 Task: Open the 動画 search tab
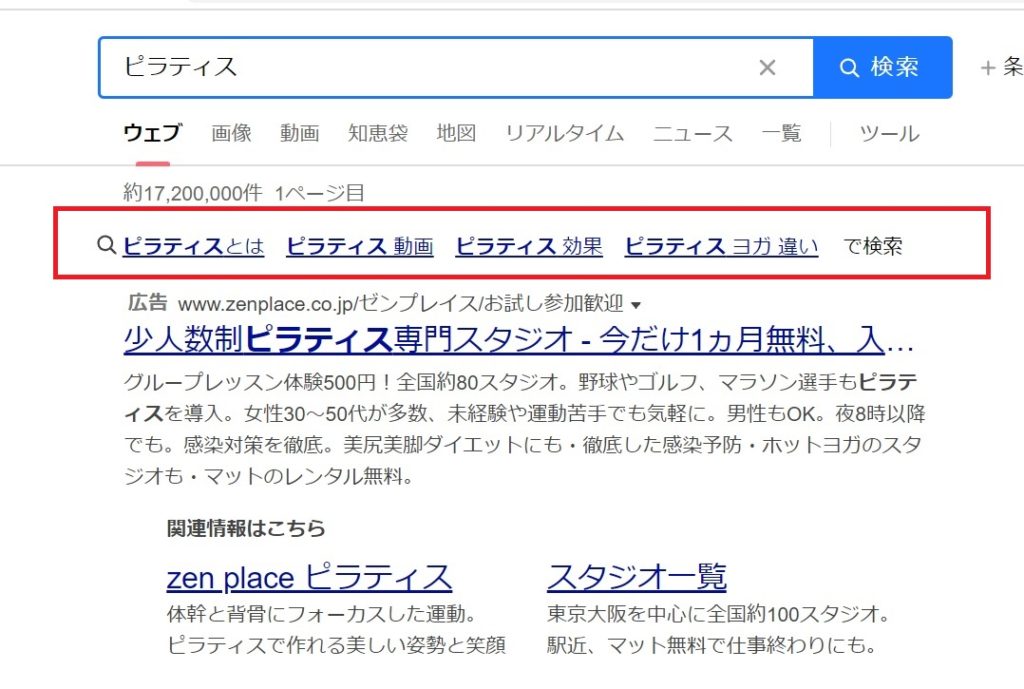299,134
